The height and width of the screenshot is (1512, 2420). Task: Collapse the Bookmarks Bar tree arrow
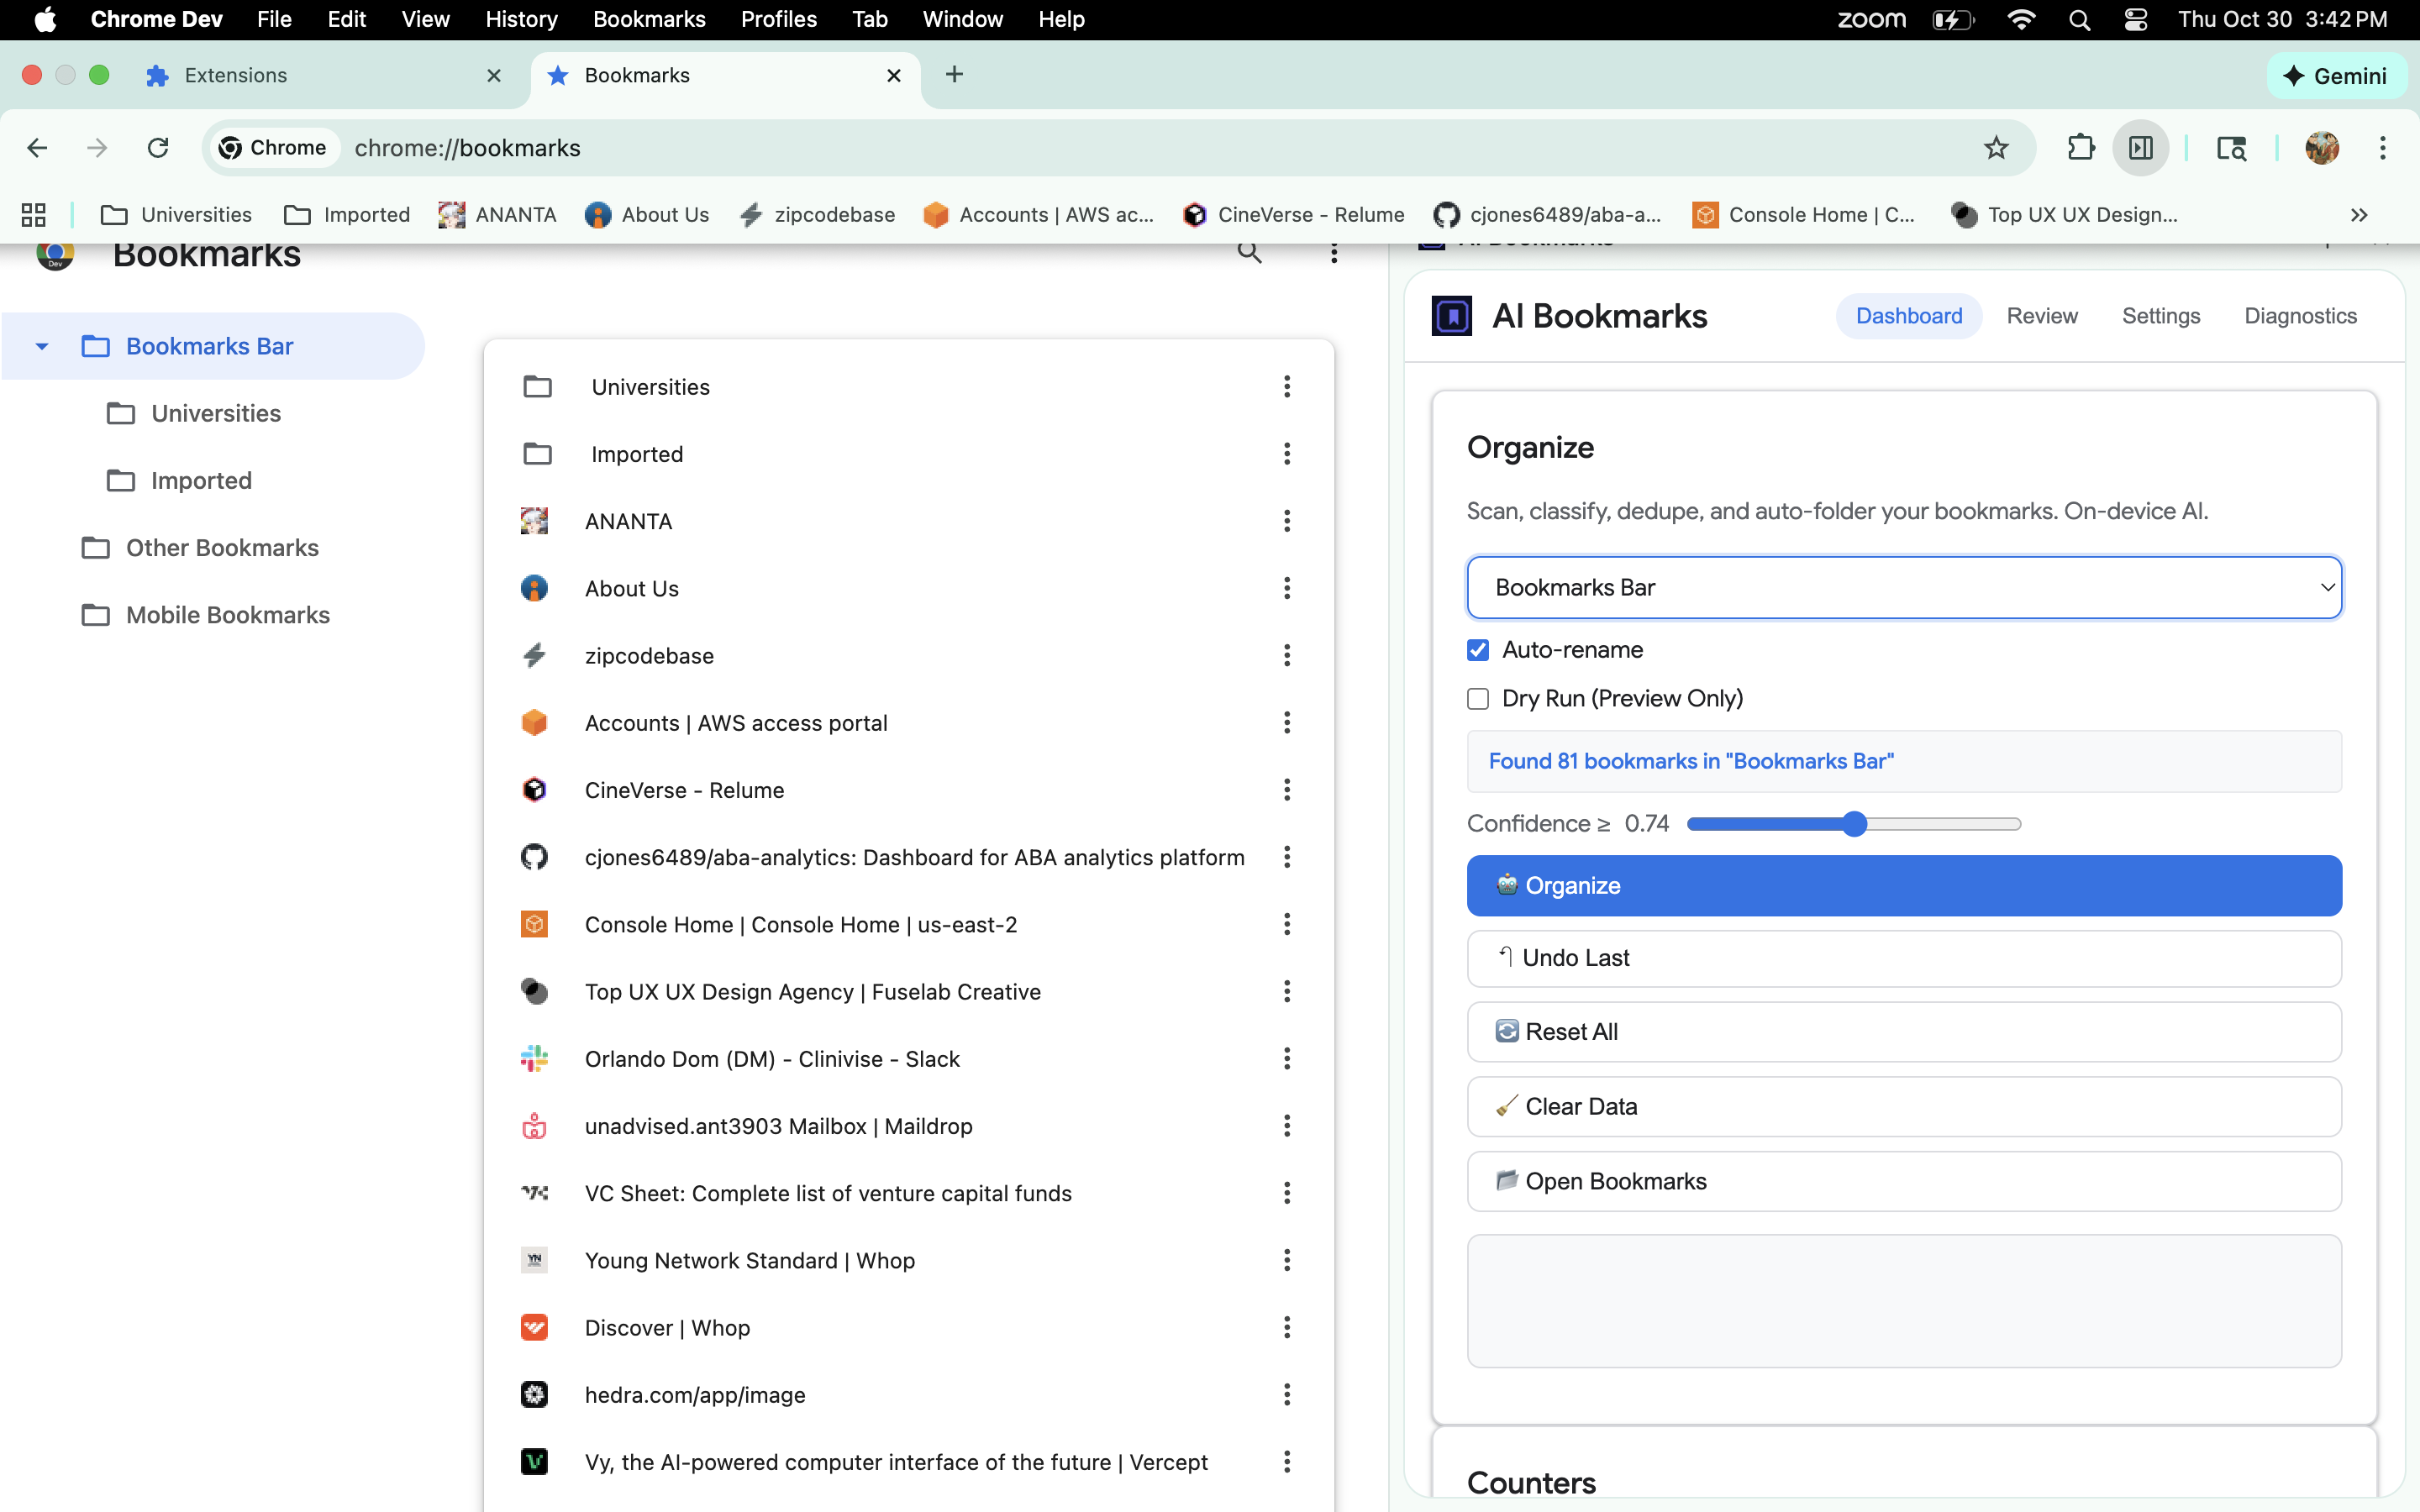tap(42, 346)
